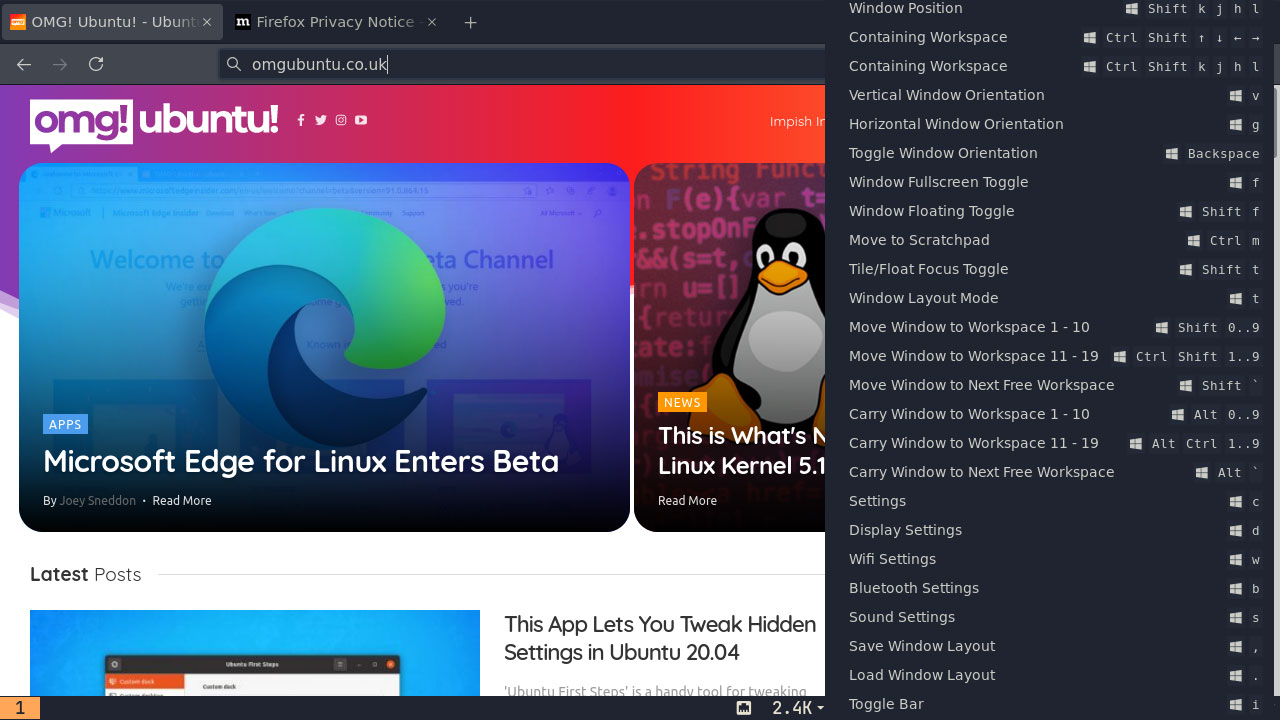Click the status bar icon beside 2.4K
Viewport: 1280px width, 720px height.
(x=744, y=708)
